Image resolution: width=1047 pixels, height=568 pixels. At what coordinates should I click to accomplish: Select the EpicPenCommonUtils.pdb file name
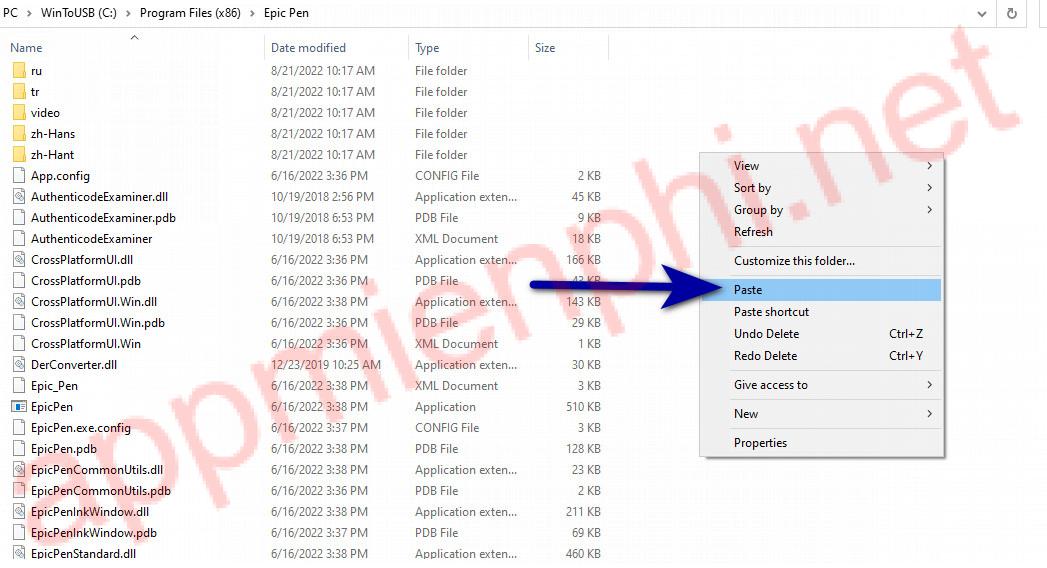[x=101, y=491]
